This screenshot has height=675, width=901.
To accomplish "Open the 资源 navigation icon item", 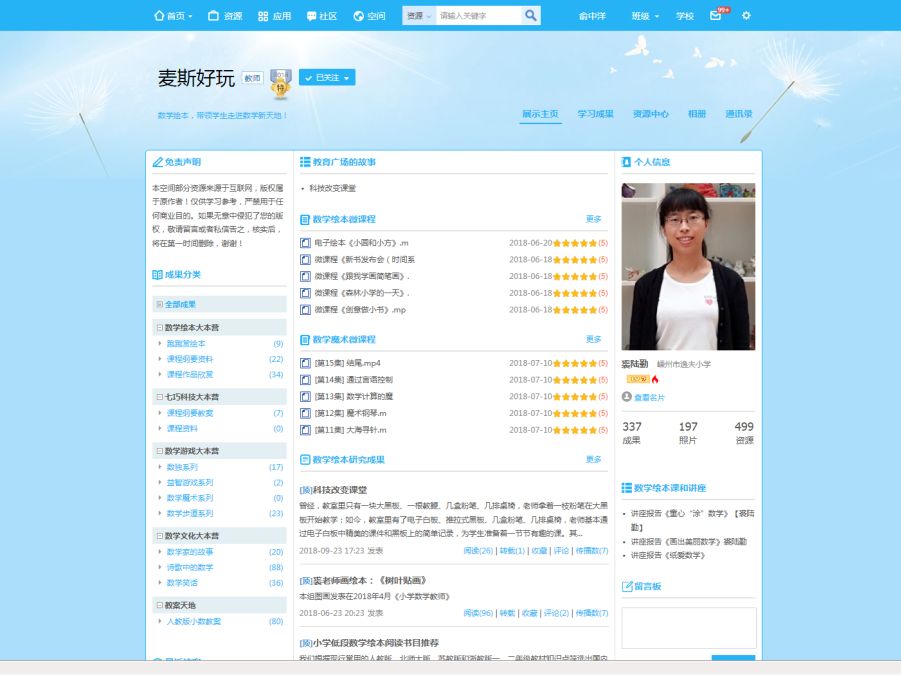I will click(x=224, y=16).
